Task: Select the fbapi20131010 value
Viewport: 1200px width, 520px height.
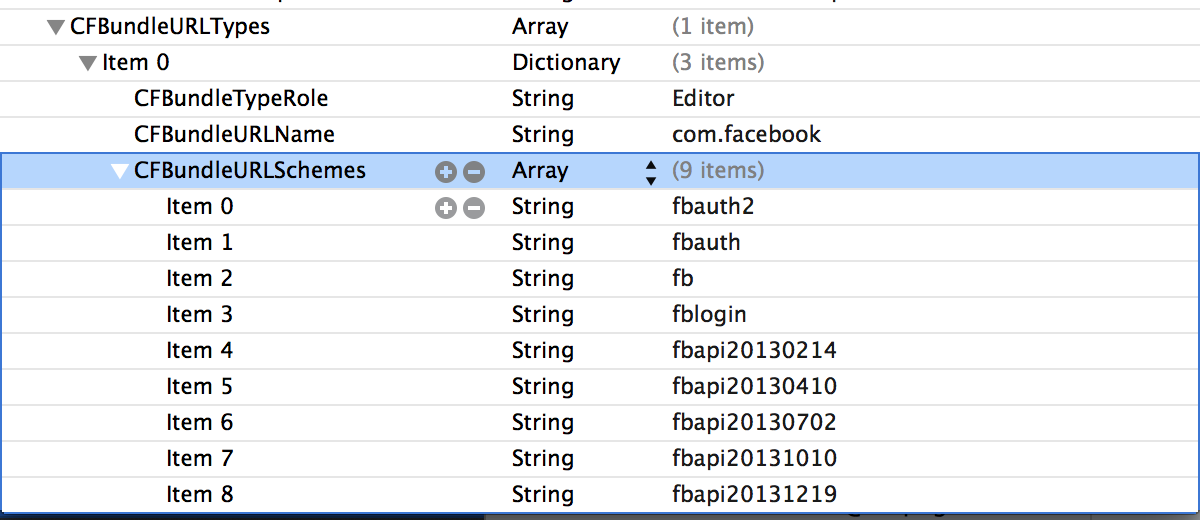Action: tap(754, 458)
